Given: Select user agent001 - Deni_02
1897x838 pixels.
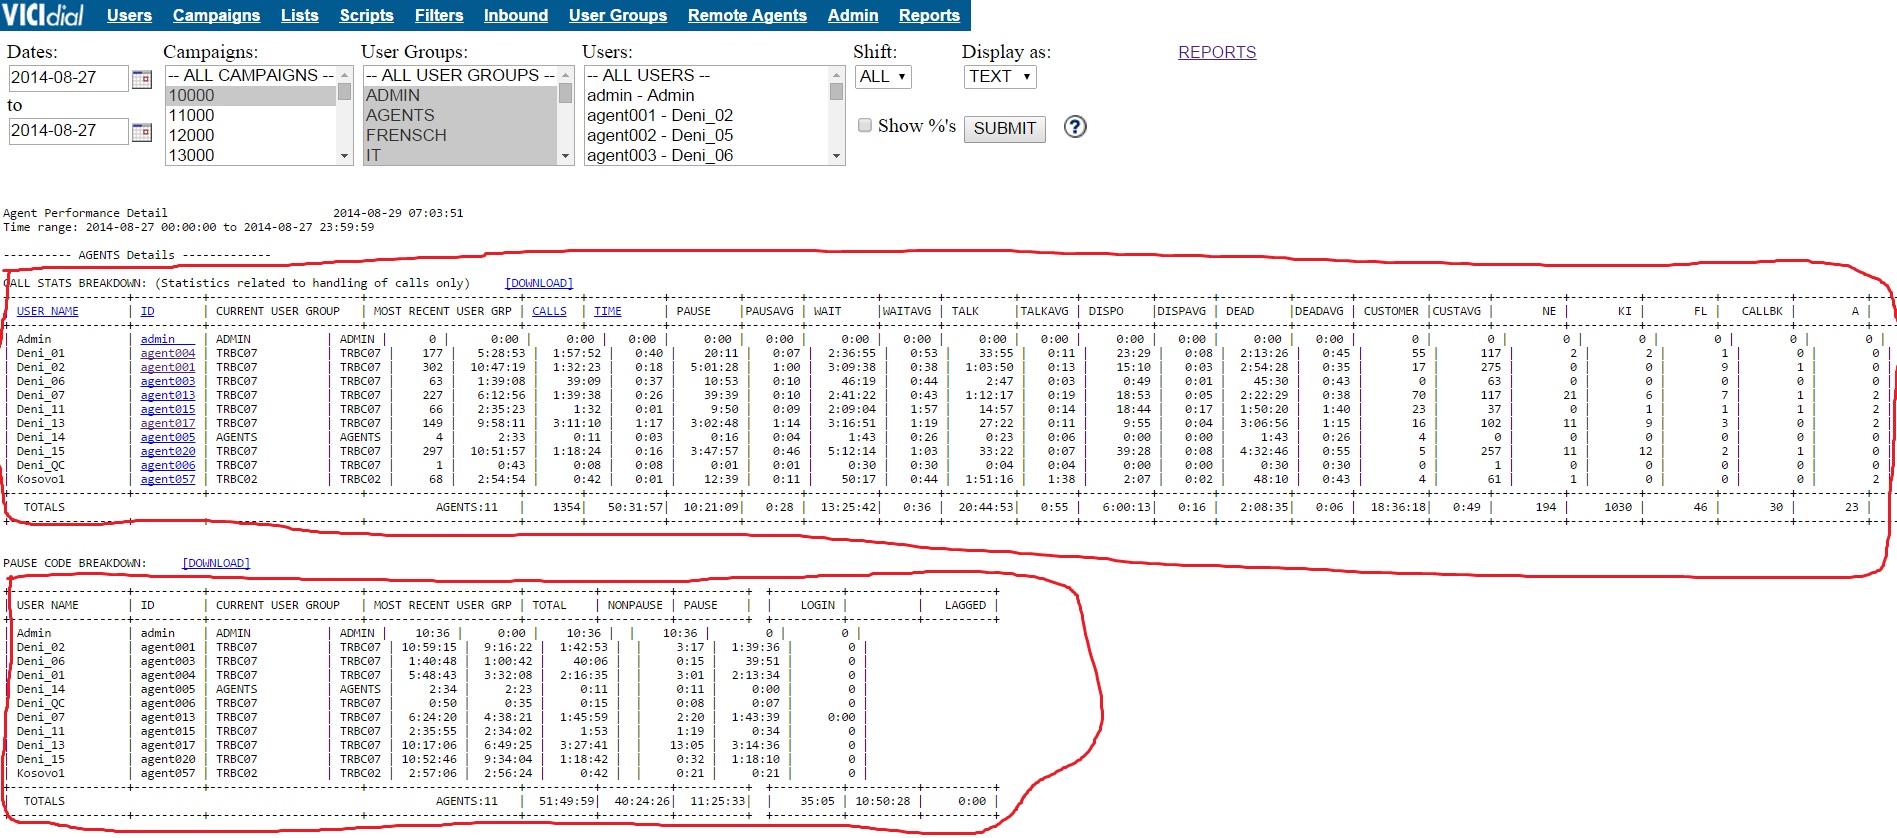Looking at the screenshot, I should tap(707, 116).
